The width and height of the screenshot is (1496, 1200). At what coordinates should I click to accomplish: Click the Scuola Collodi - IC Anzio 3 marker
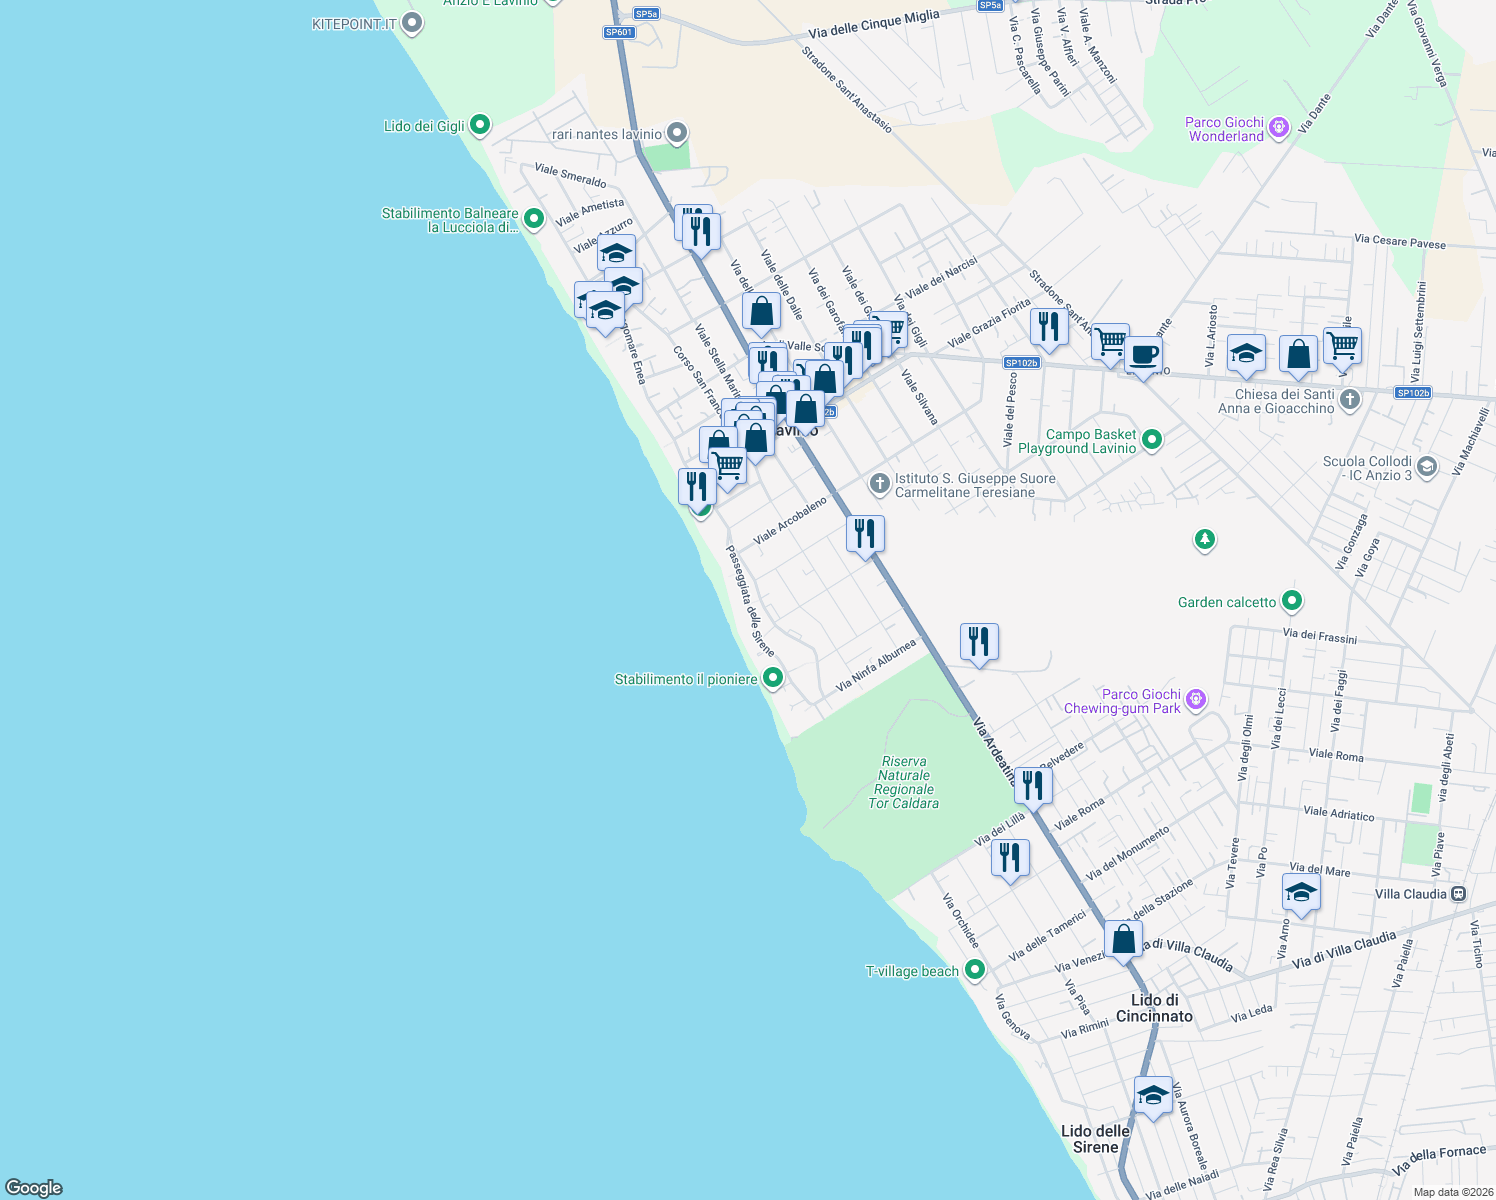pyautogui.click(x=1426, y=466)
